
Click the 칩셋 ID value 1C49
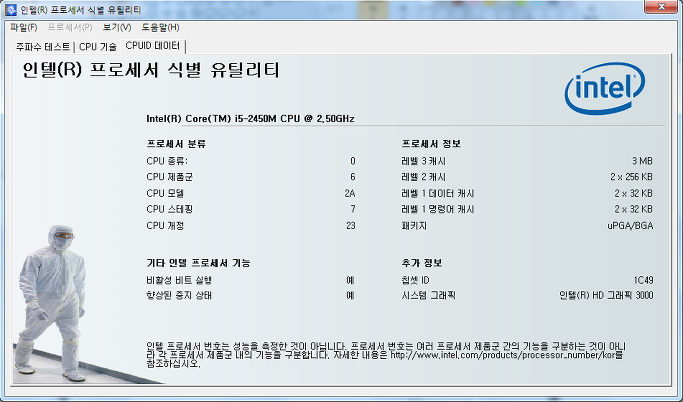coord(643,280)
